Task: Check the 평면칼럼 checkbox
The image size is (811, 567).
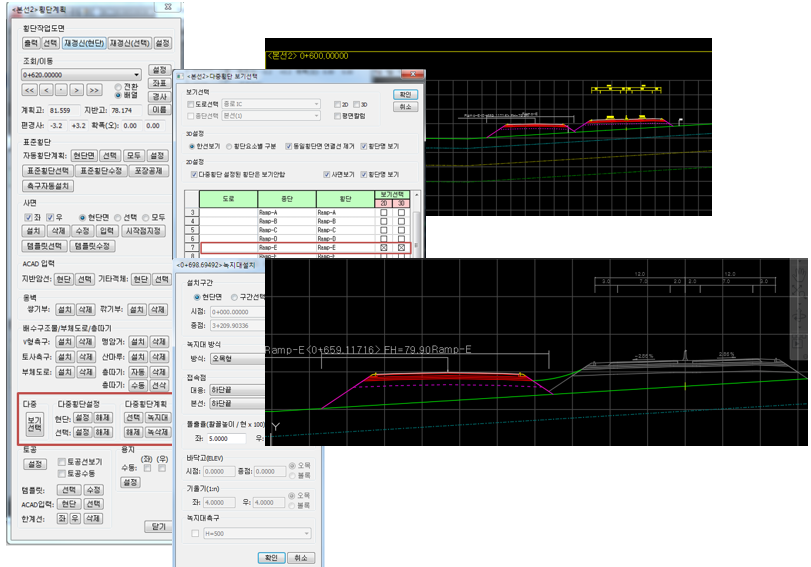Action: pos(338,116)
